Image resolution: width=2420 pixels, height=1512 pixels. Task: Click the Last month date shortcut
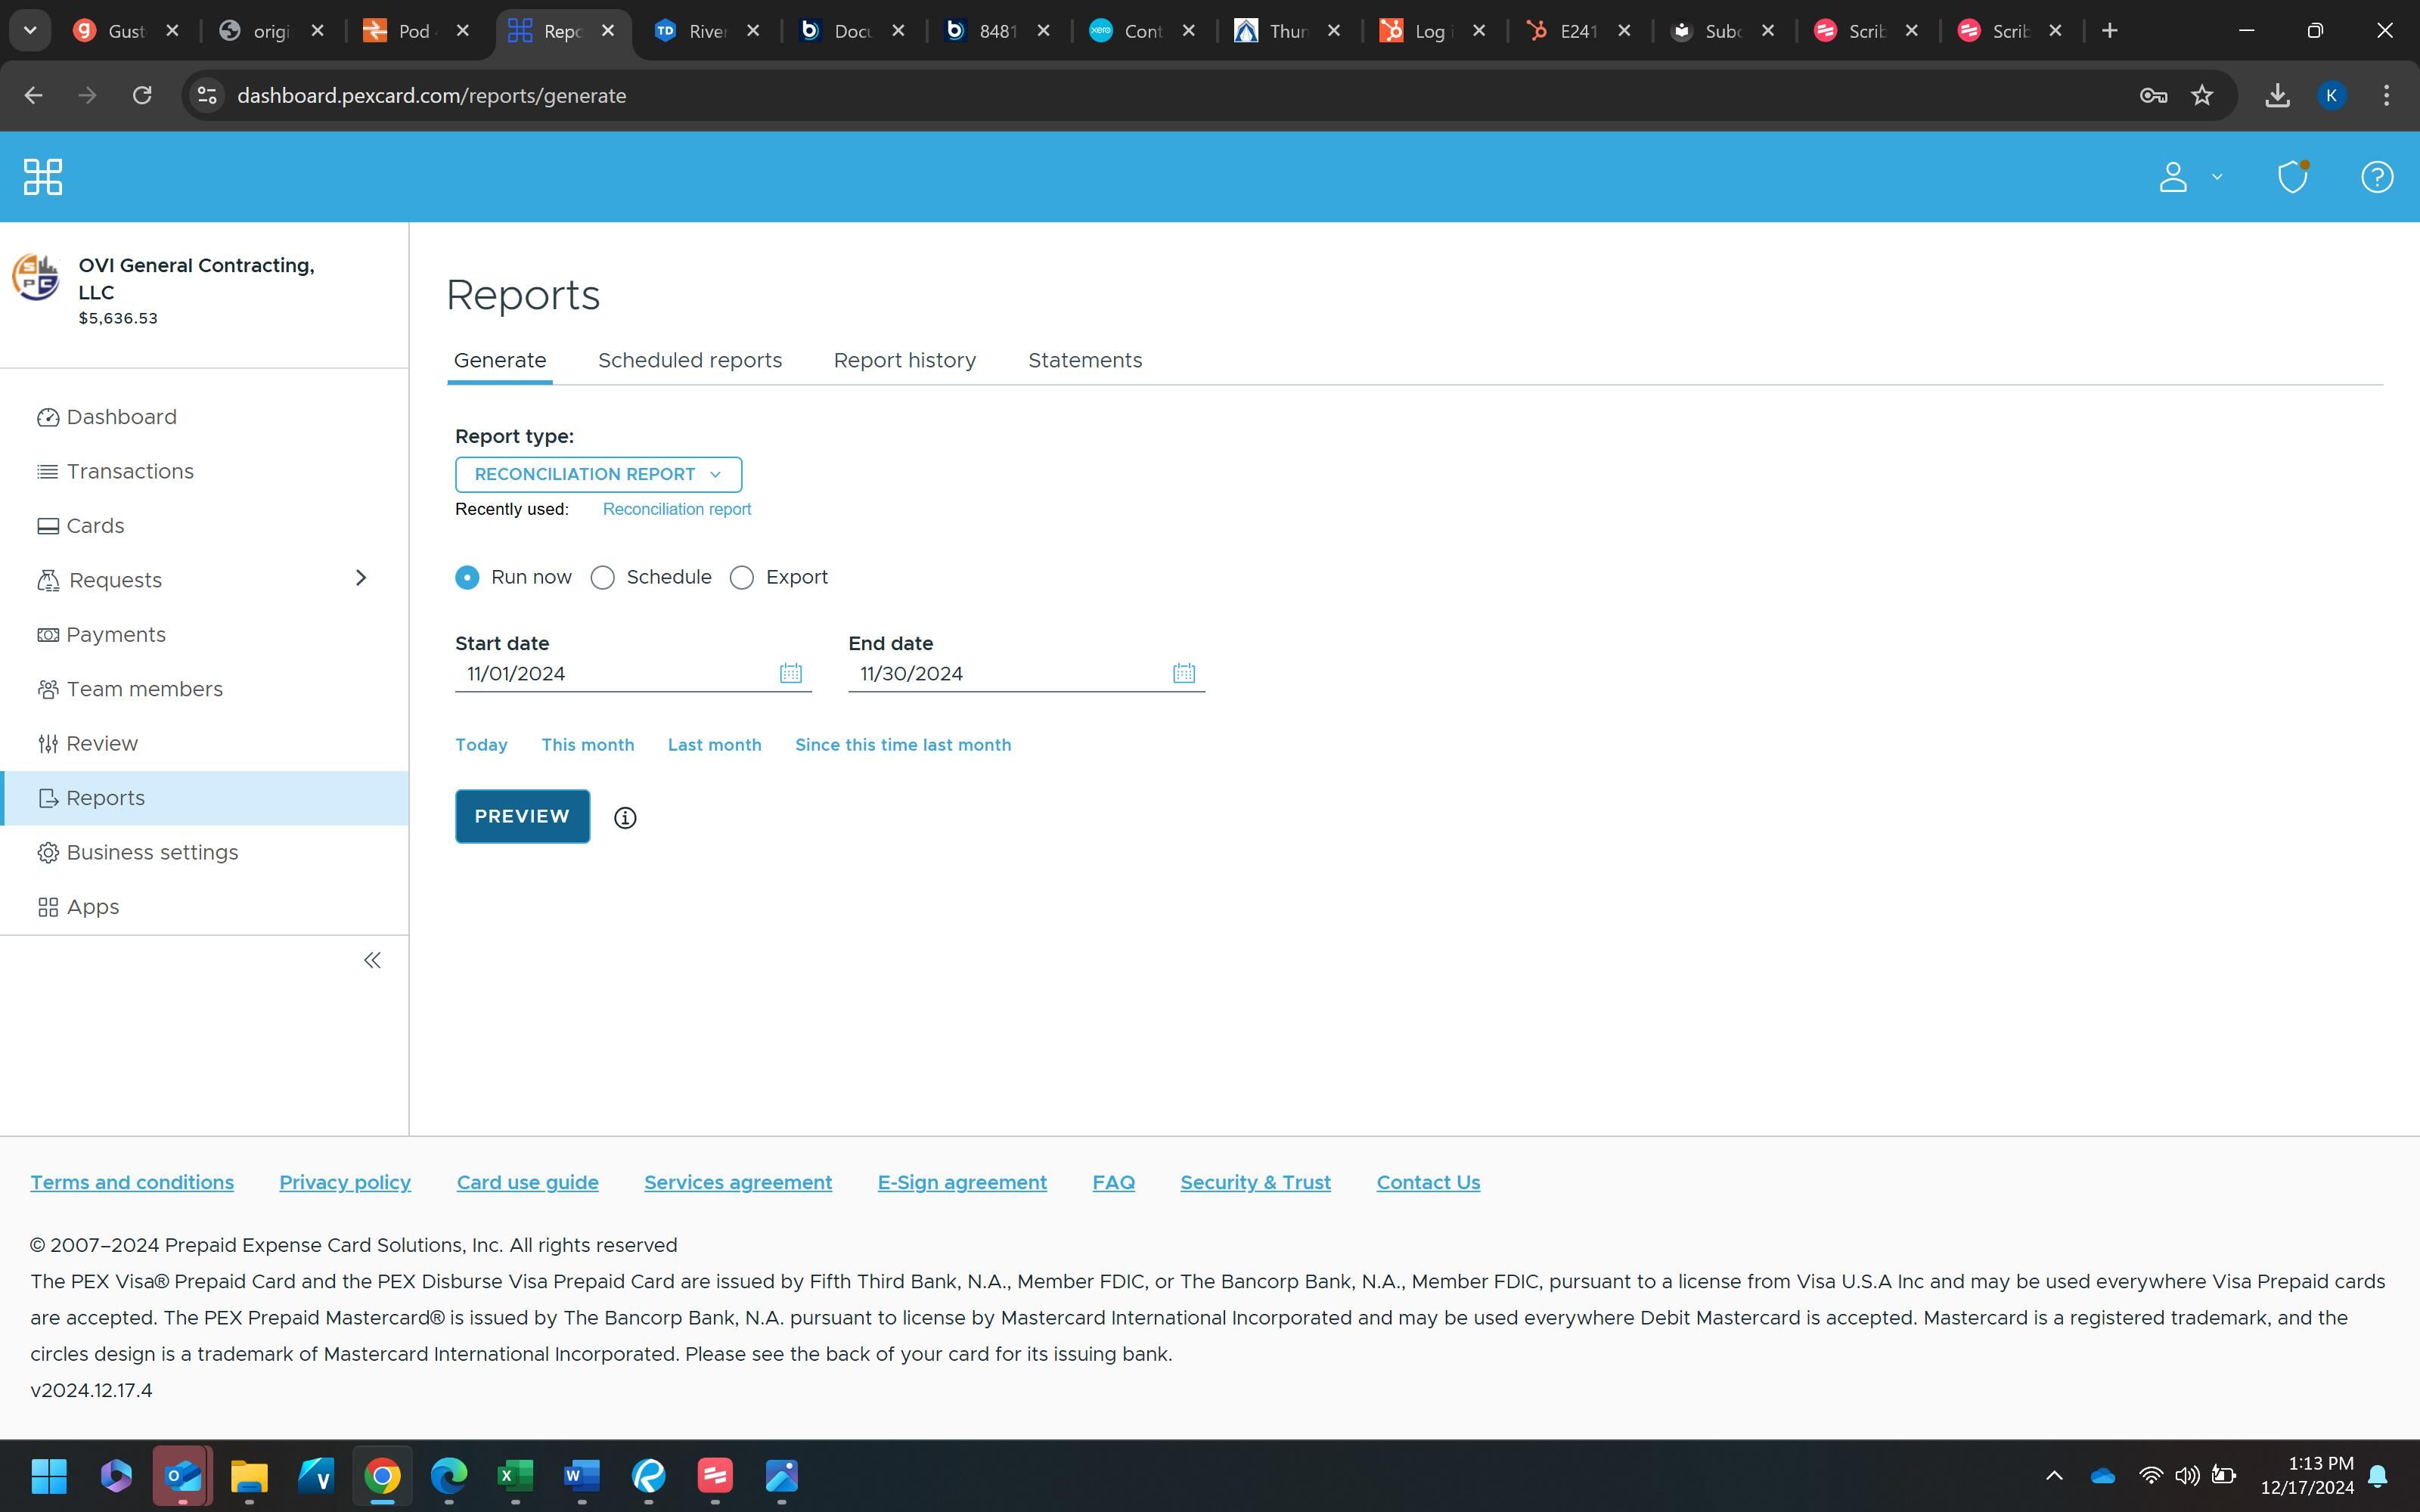tap(714, 745)
